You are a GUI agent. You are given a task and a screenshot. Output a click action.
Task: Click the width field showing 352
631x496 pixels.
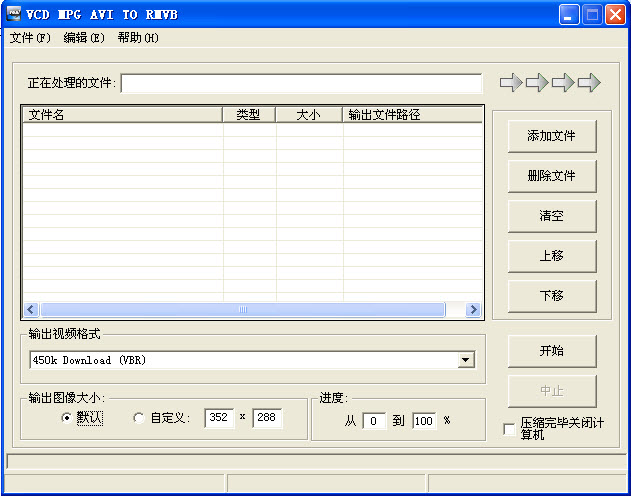(219, 418)
